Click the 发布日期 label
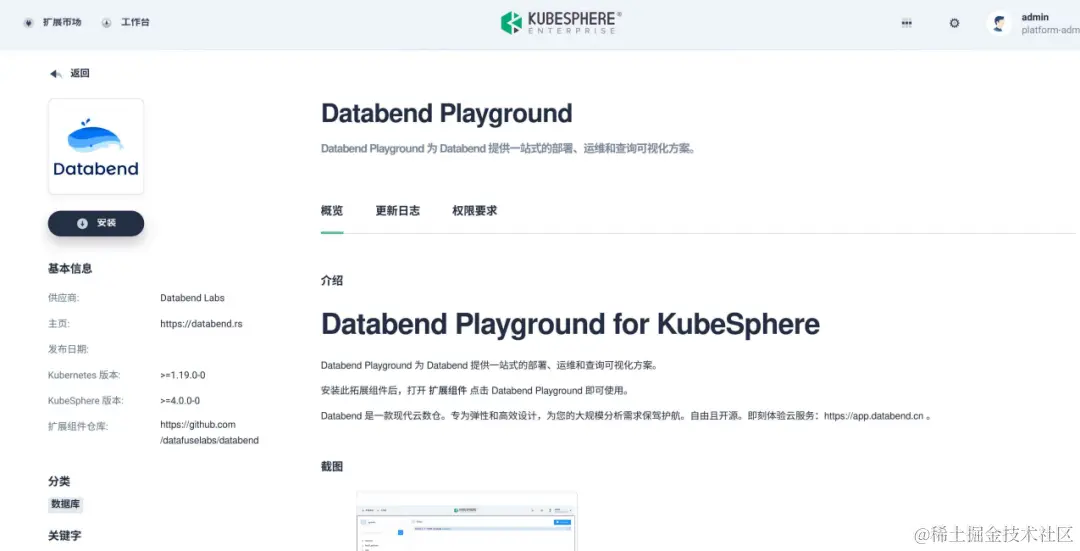Viewport: 1080px width, 551px height. (x=68, y=349)
